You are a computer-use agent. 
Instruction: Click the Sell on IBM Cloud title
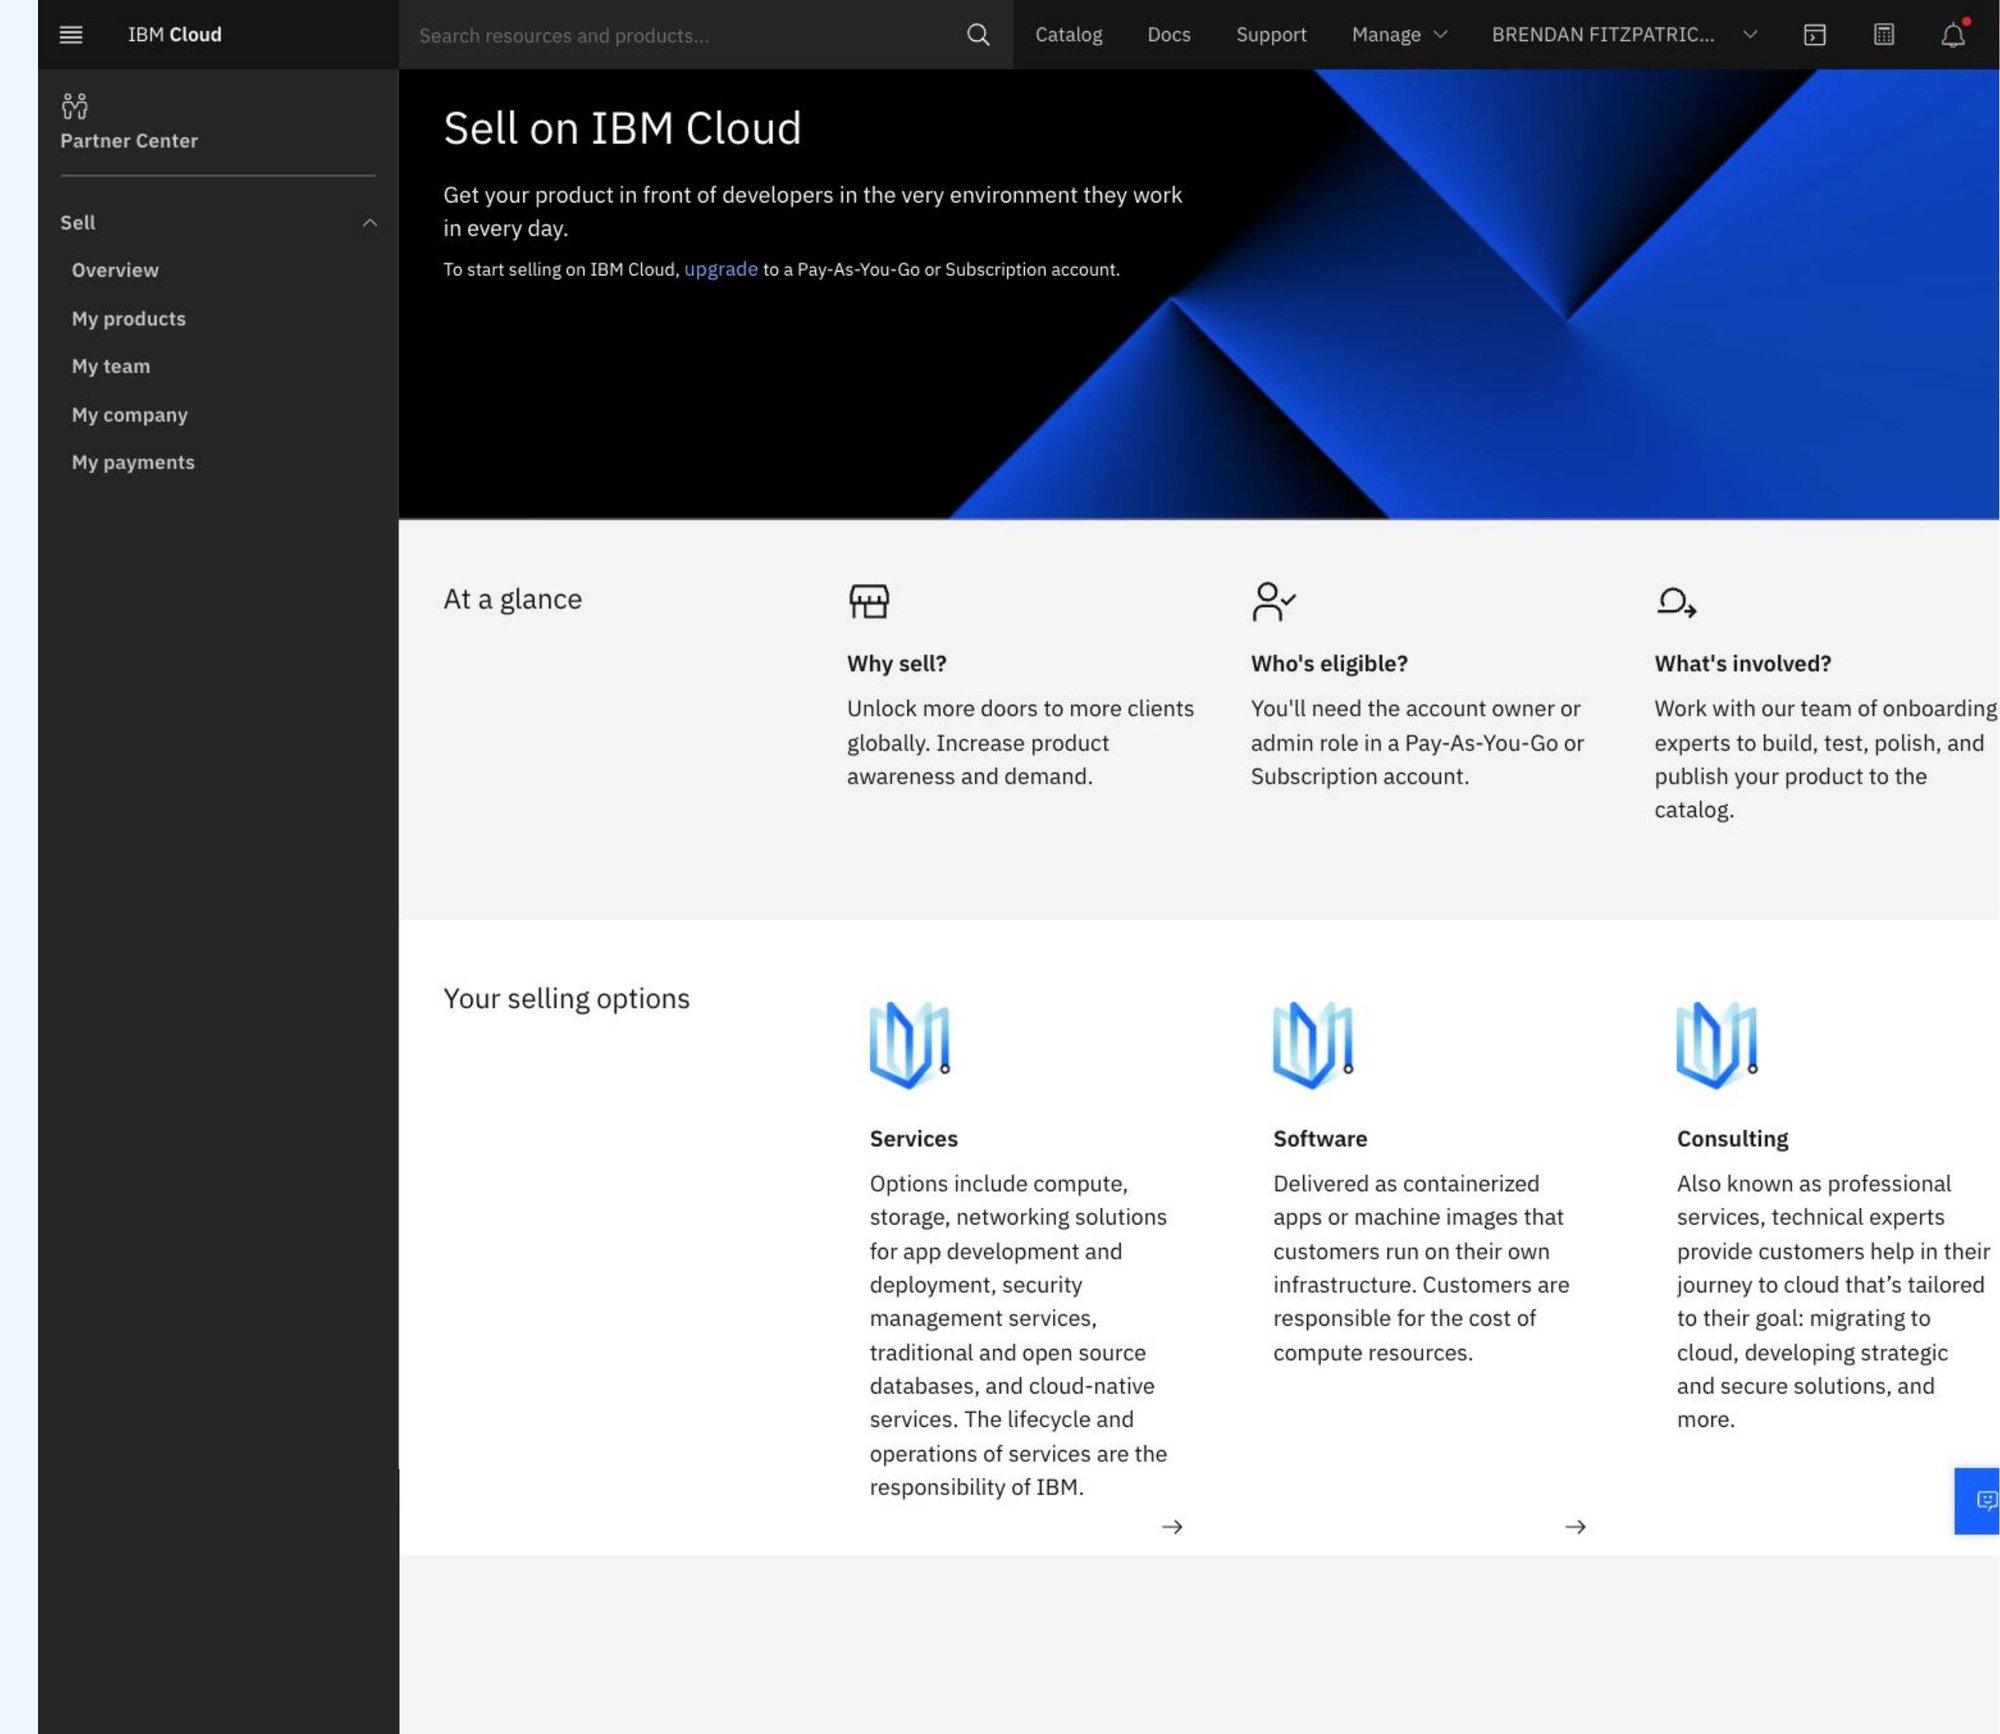[622, 129]
